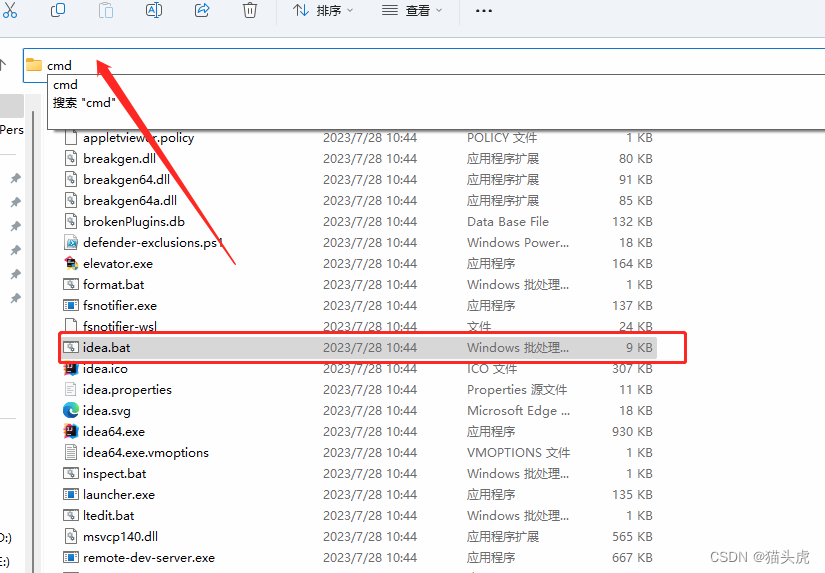This screenshot has height=573, width=825.
Task: Select the appletviewer.policy file name
Action: point(138,138)
